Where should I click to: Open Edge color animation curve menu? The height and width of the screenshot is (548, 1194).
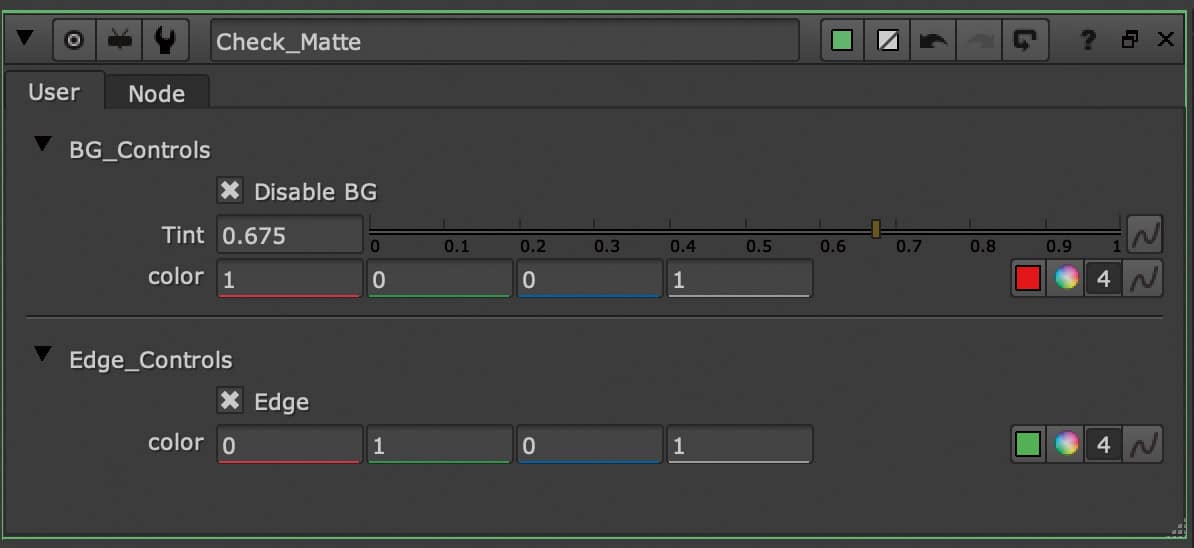click(x=1145, y=444)
